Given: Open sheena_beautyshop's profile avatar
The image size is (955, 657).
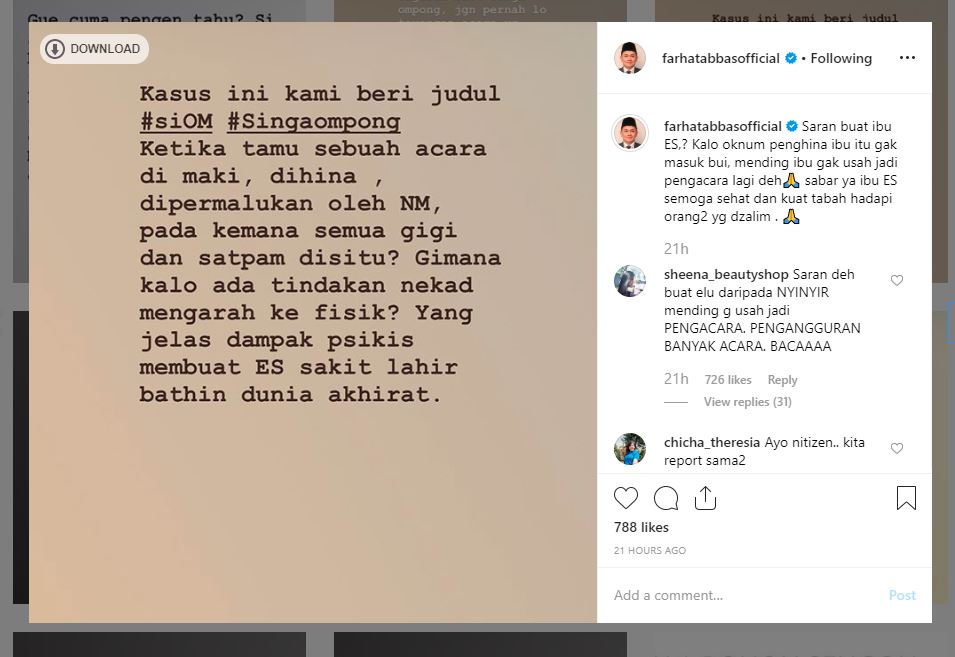Looking at the screenshot, I should [x=630, y=281].
